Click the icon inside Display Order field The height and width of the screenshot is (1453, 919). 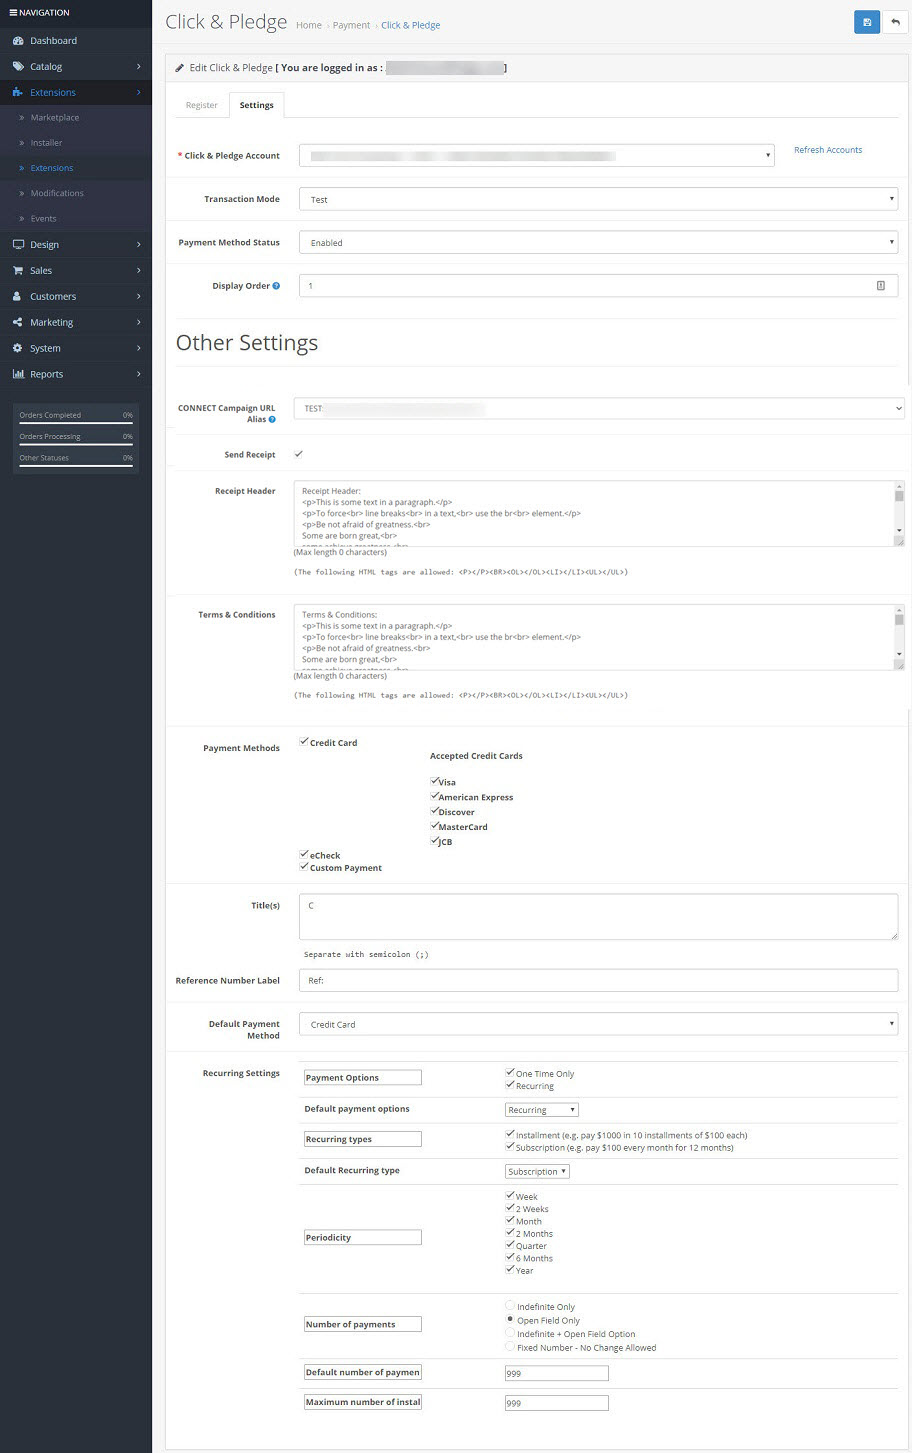[881, 286]
